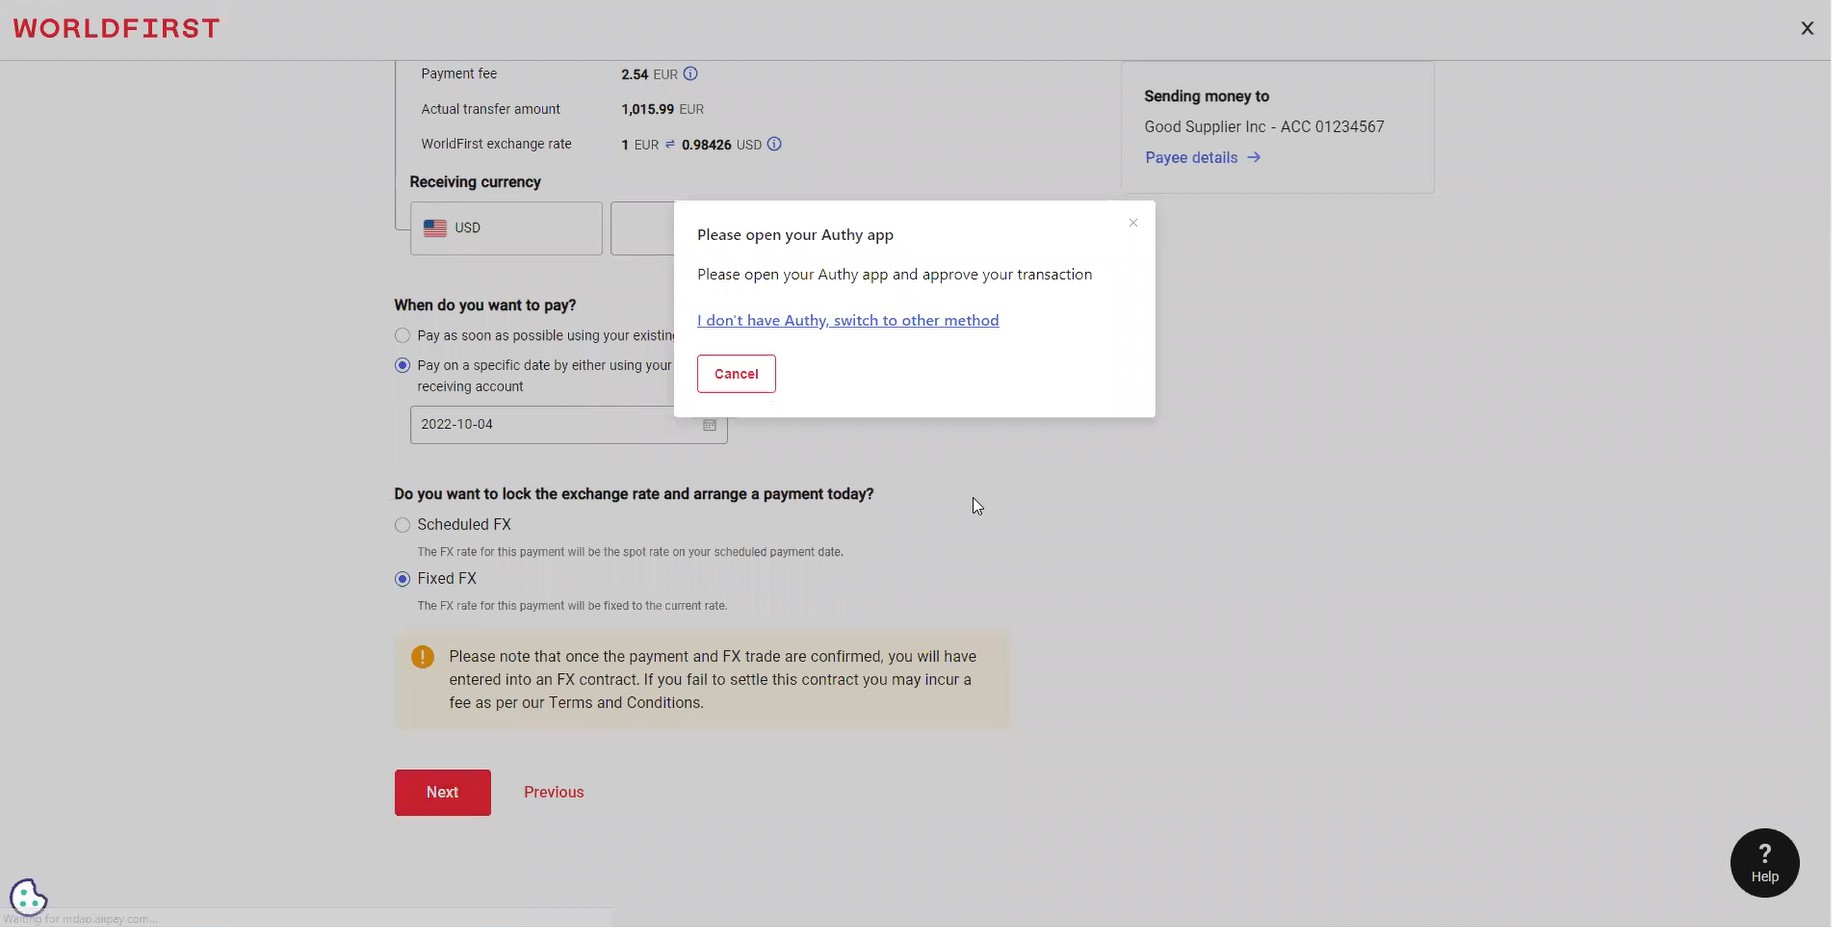Open the payment fee info tooltip
The image size is (1832, 927).
tap(690, 73)
